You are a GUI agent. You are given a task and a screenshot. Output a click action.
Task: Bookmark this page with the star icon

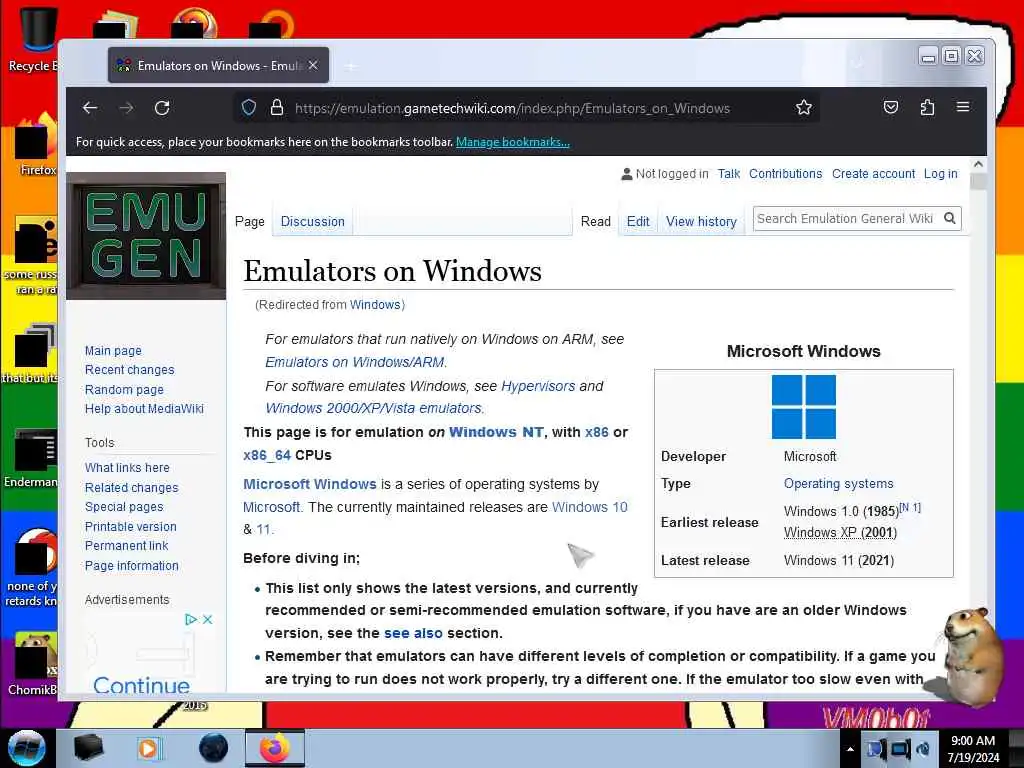pos(804,107)
